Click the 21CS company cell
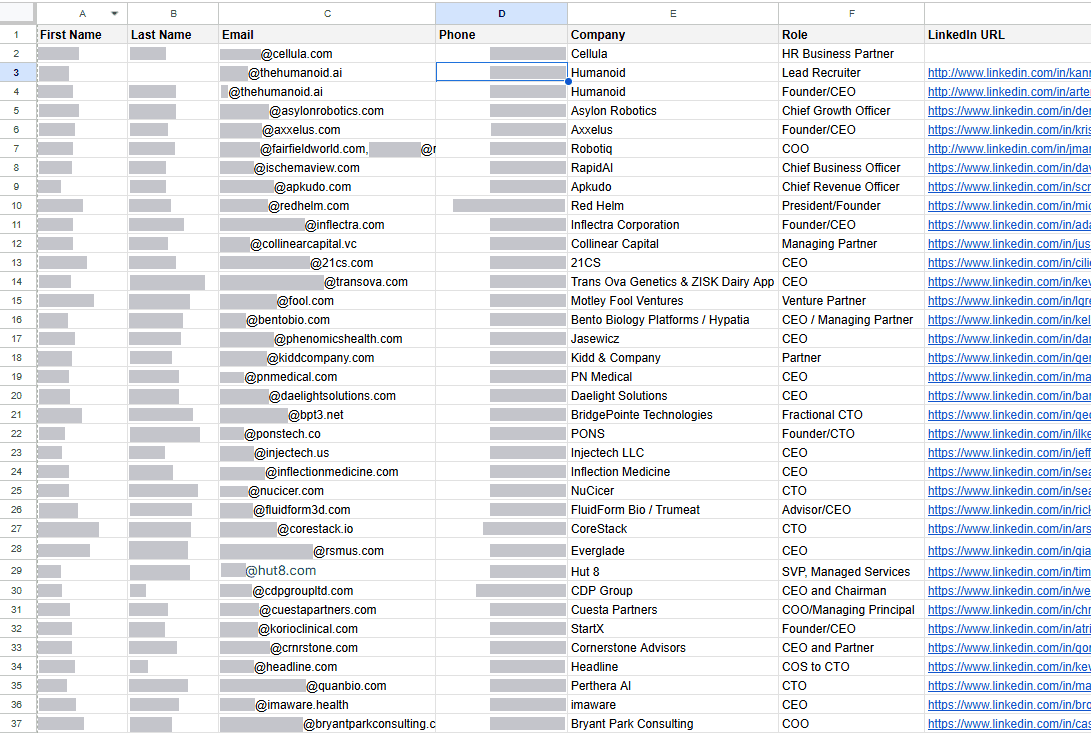Viewport: 1091px width, 733px height. pos(673,262)
